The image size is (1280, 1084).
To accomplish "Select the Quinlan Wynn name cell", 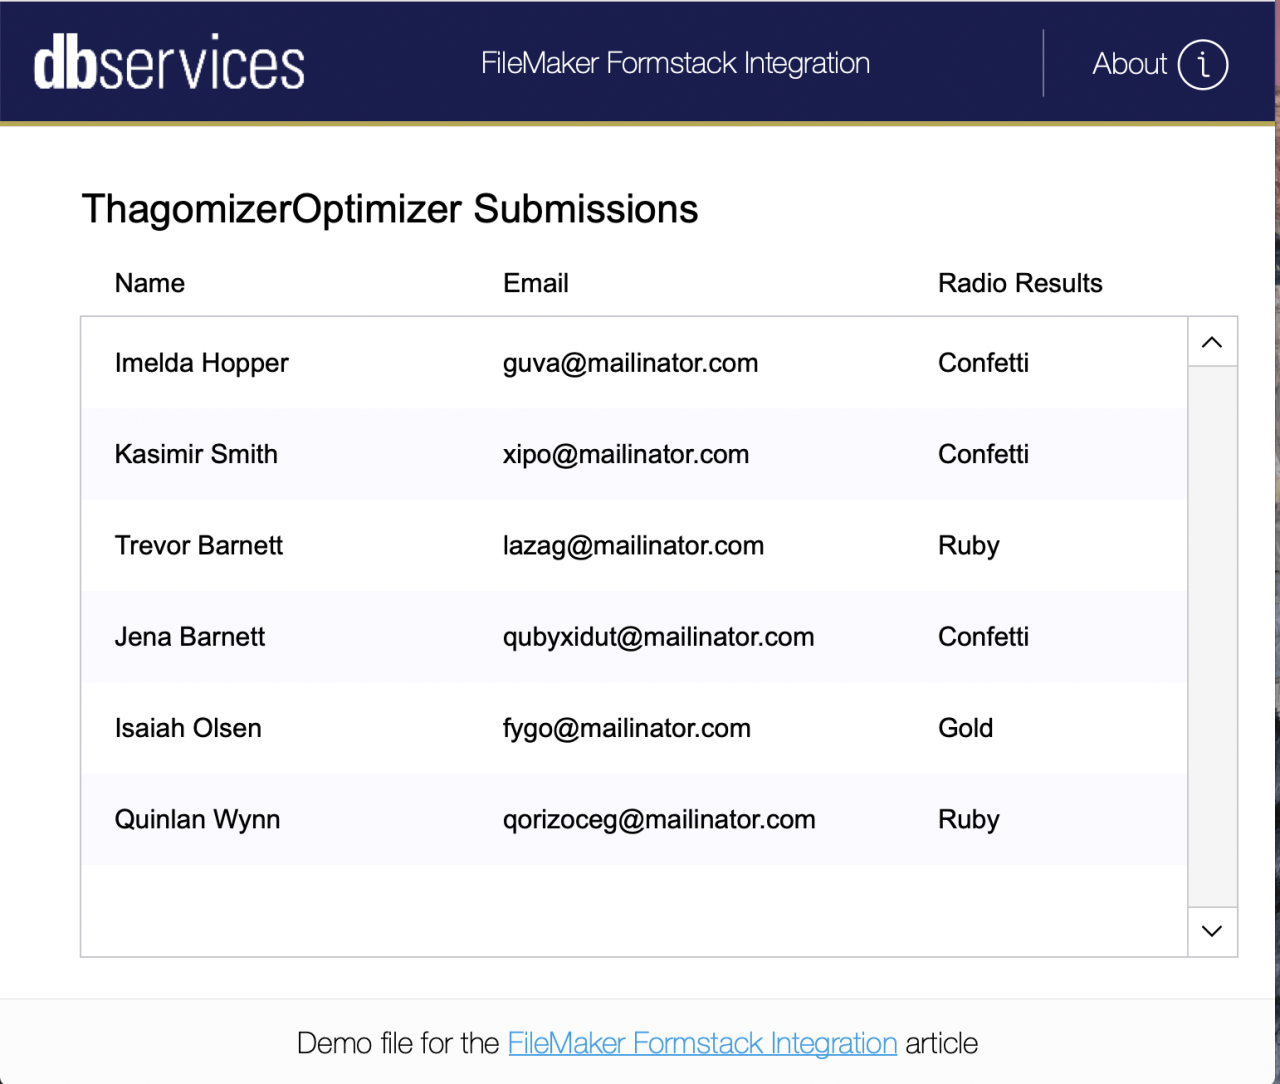I will (197, 820).
